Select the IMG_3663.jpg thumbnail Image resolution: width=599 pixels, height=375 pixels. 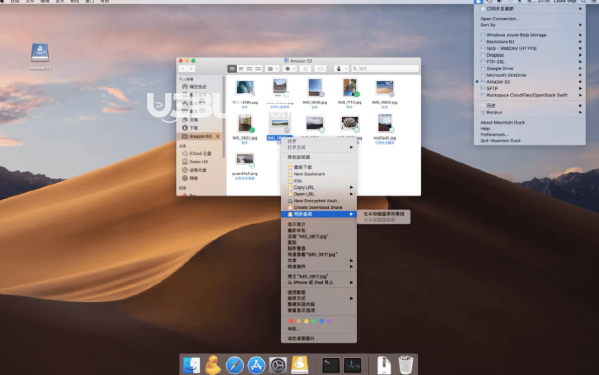[384, 89]
